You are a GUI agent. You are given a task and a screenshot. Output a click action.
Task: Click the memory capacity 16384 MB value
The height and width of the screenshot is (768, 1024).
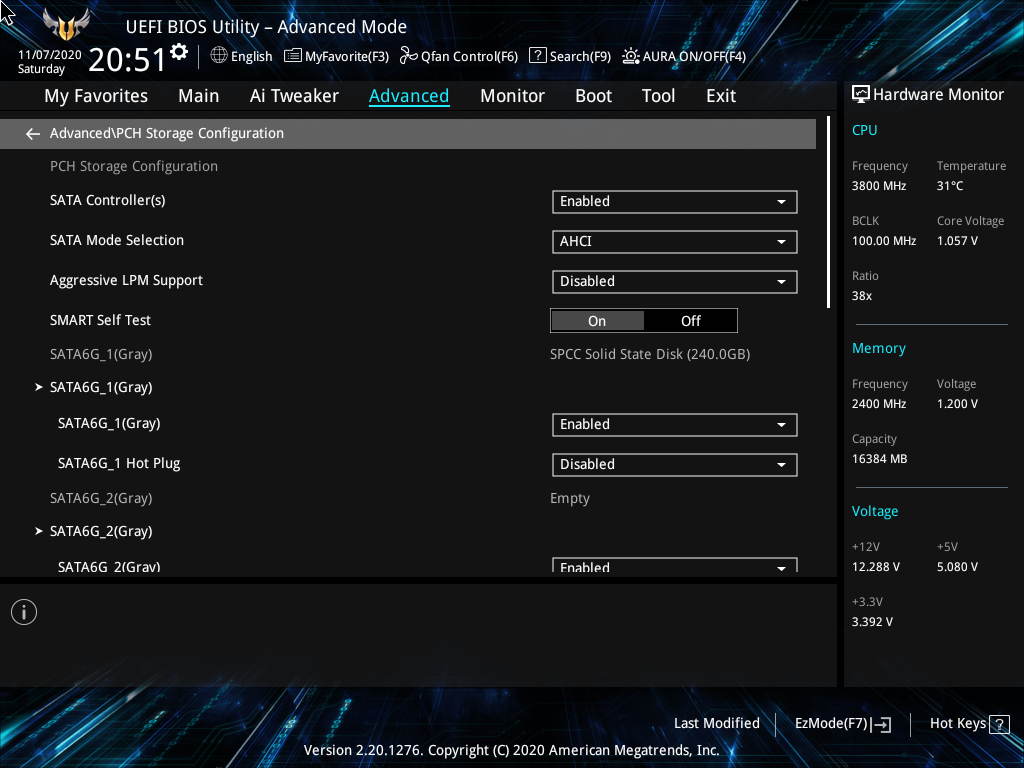pyautogui.click(x=879, y=459)
